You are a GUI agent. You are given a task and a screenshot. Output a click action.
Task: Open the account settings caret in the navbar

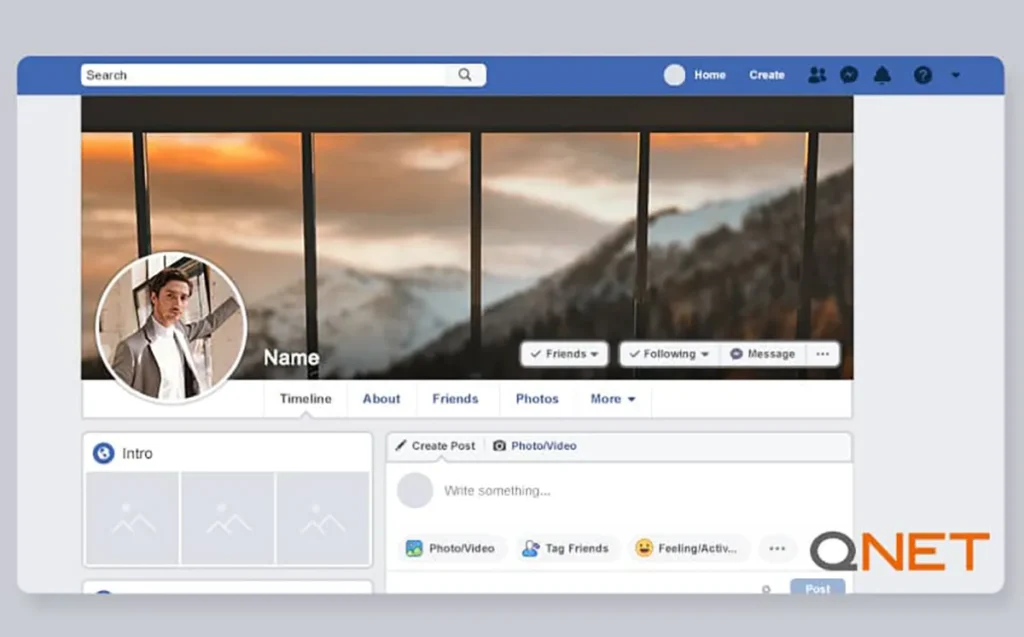(956, 75)
